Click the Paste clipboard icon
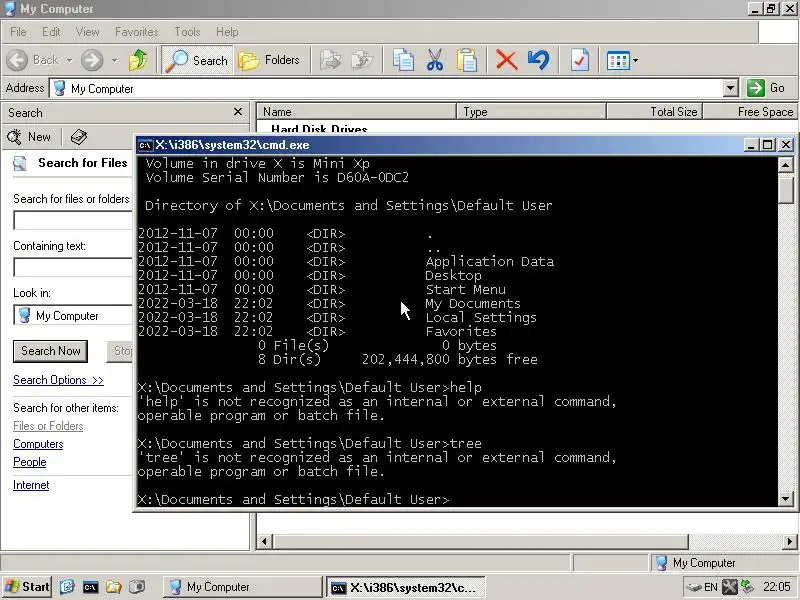Viewport: 800px width, 600px height. [x=466, y=60]
